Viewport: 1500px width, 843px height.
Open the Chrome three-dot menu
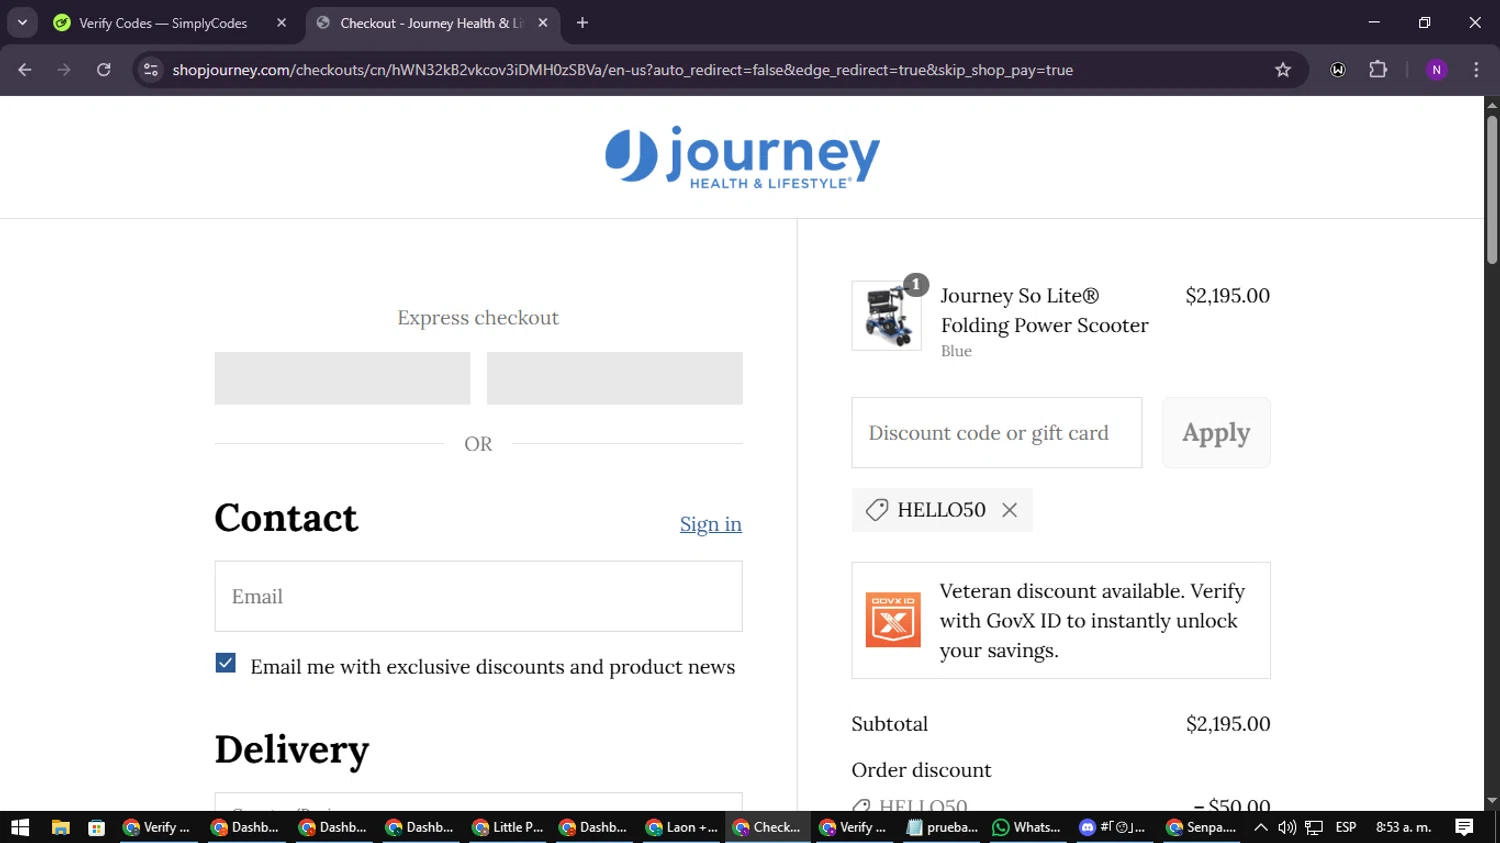pyautogui.click(x=1476, y=70)
